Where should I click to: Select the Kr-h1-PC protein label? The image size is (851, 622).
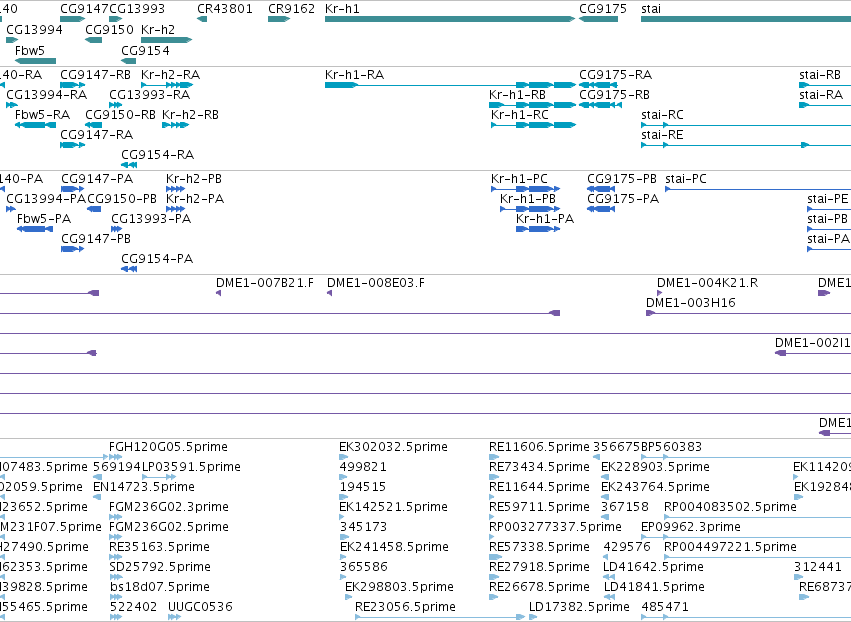[519, 179]
